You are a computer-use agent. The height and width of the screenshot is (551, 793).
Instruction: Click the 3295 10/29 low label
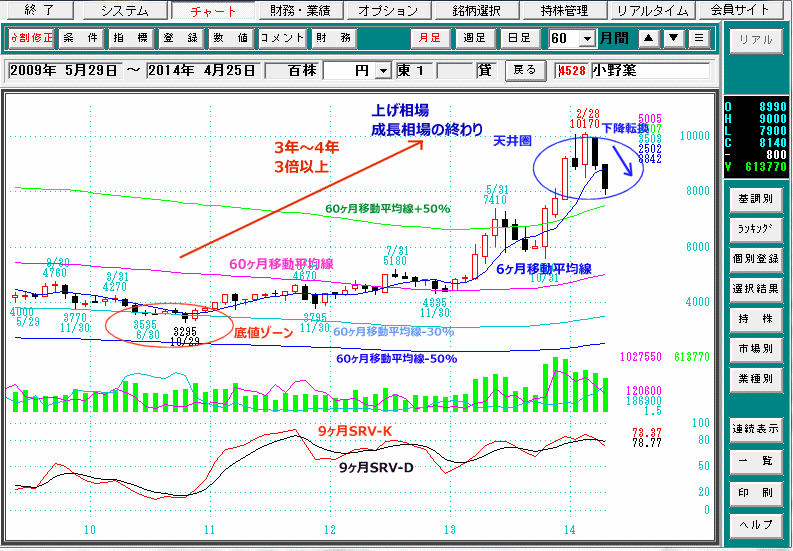pos(185,336)
